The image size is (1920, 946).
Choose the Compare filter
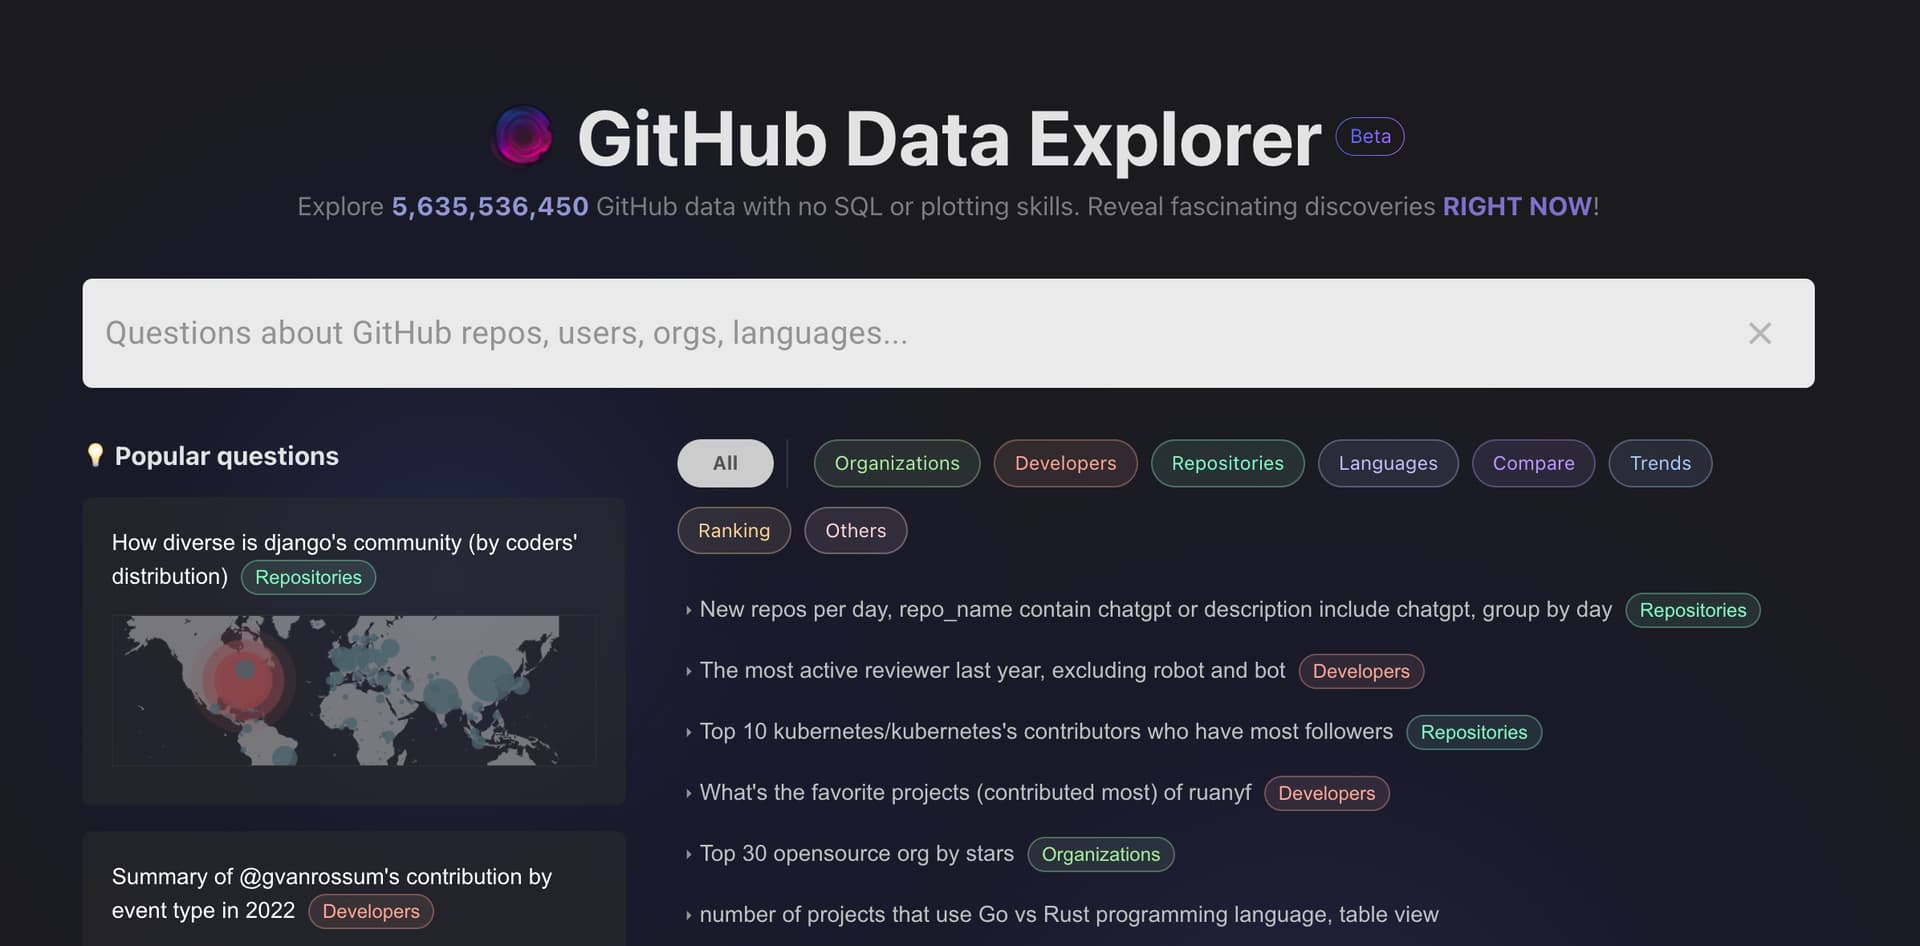[1533, 463]
